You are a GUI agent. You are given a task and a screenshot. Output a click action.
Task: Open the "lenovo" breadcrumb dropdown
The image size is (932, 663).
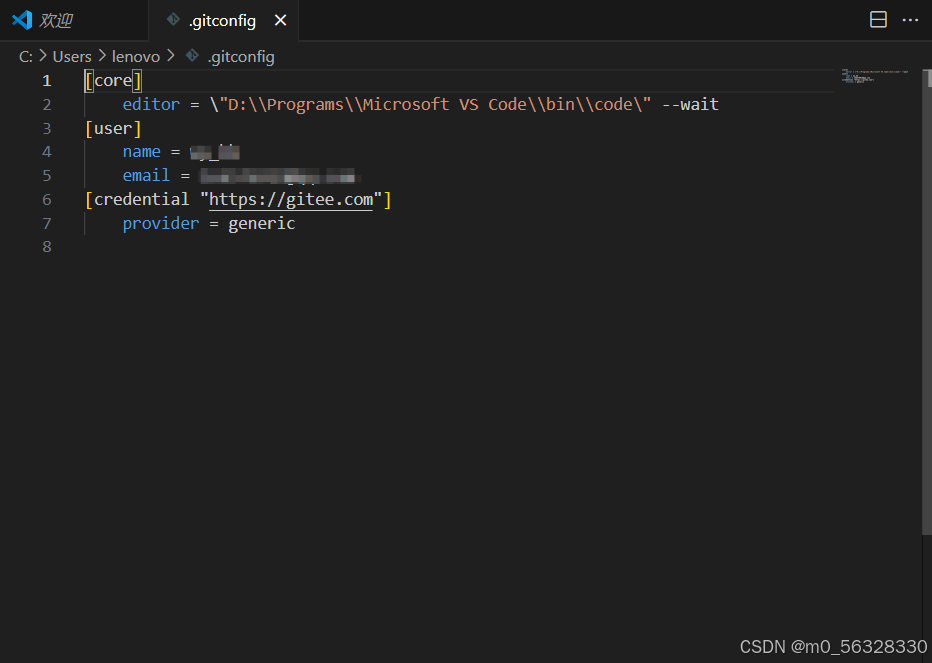pyautogui.click(x=136, y=56)
